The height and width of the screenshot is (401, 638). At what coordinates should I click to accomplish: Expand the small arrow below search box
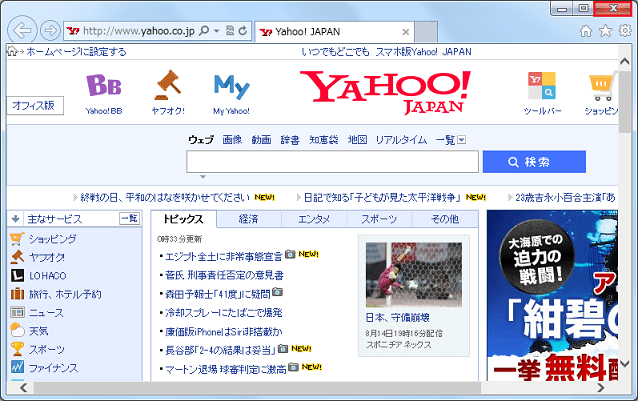click(x=203, y=177)
